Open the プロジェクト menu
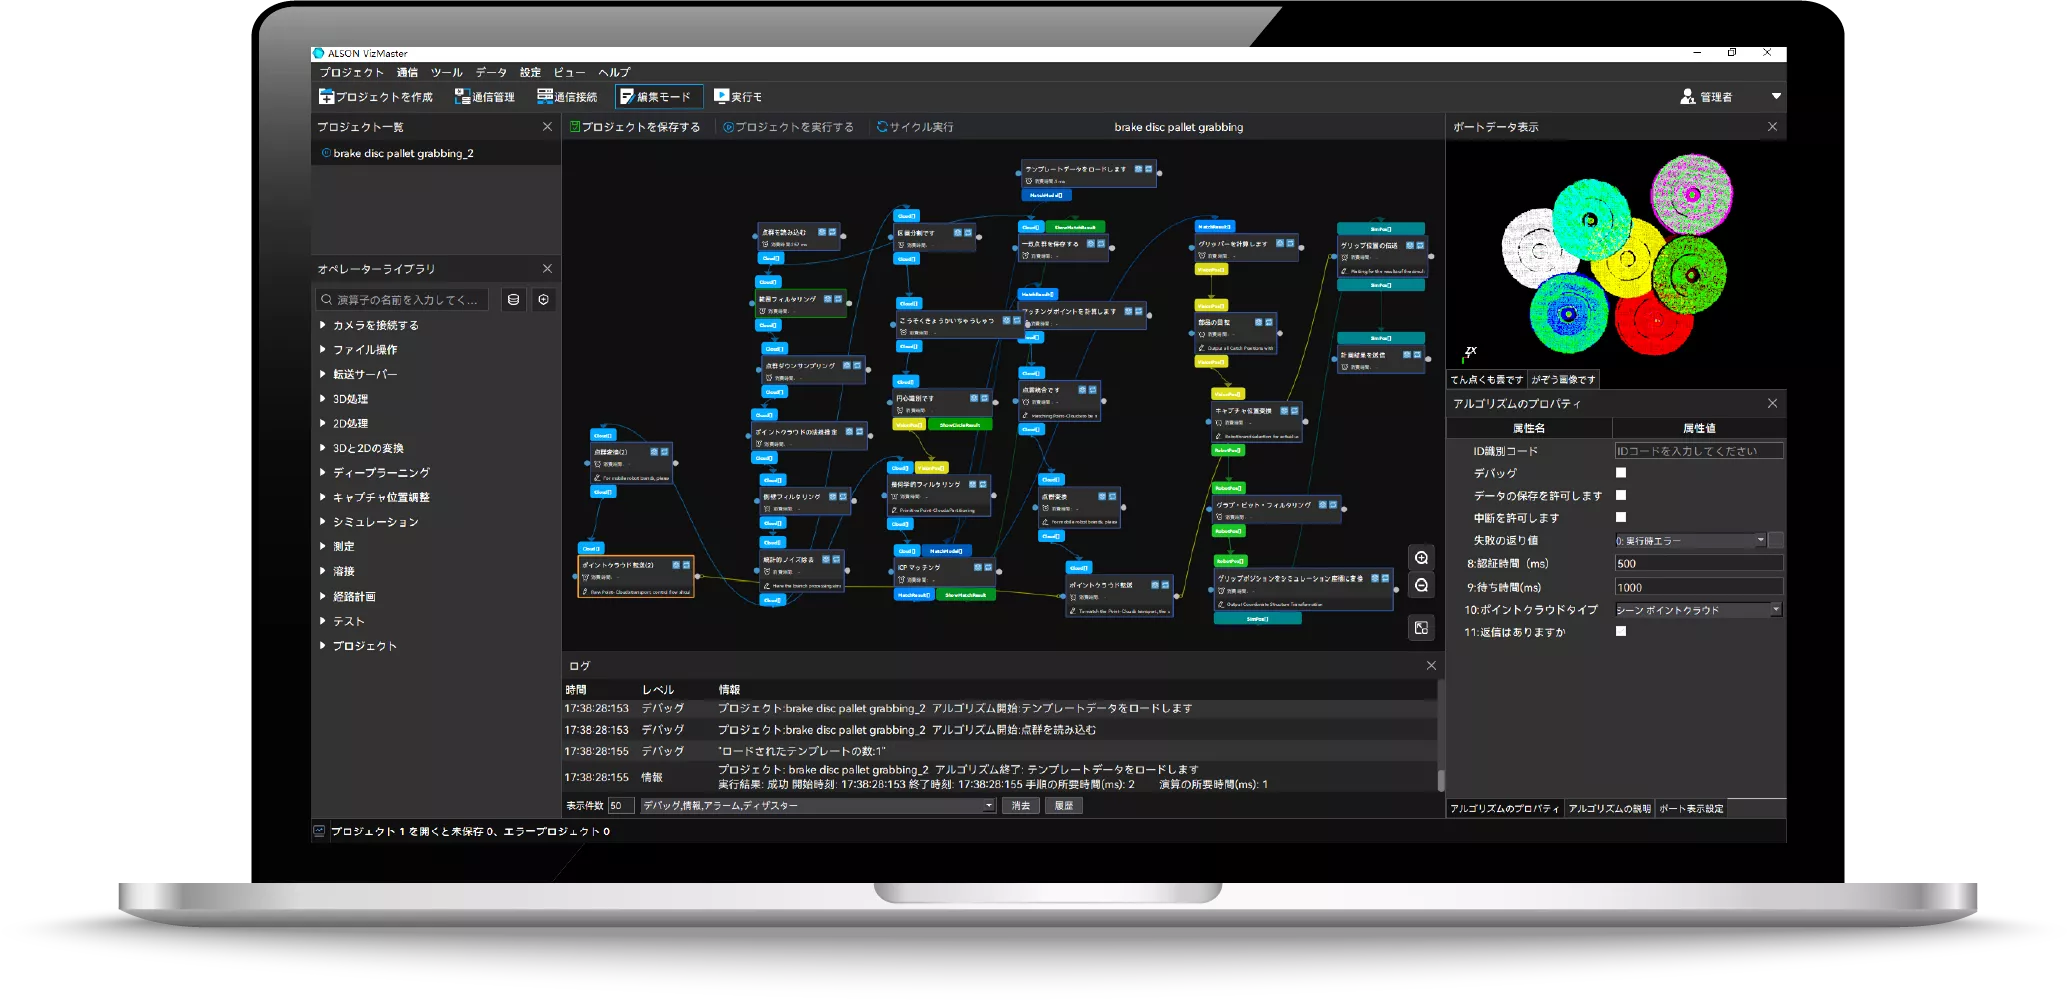 (352, 72)
